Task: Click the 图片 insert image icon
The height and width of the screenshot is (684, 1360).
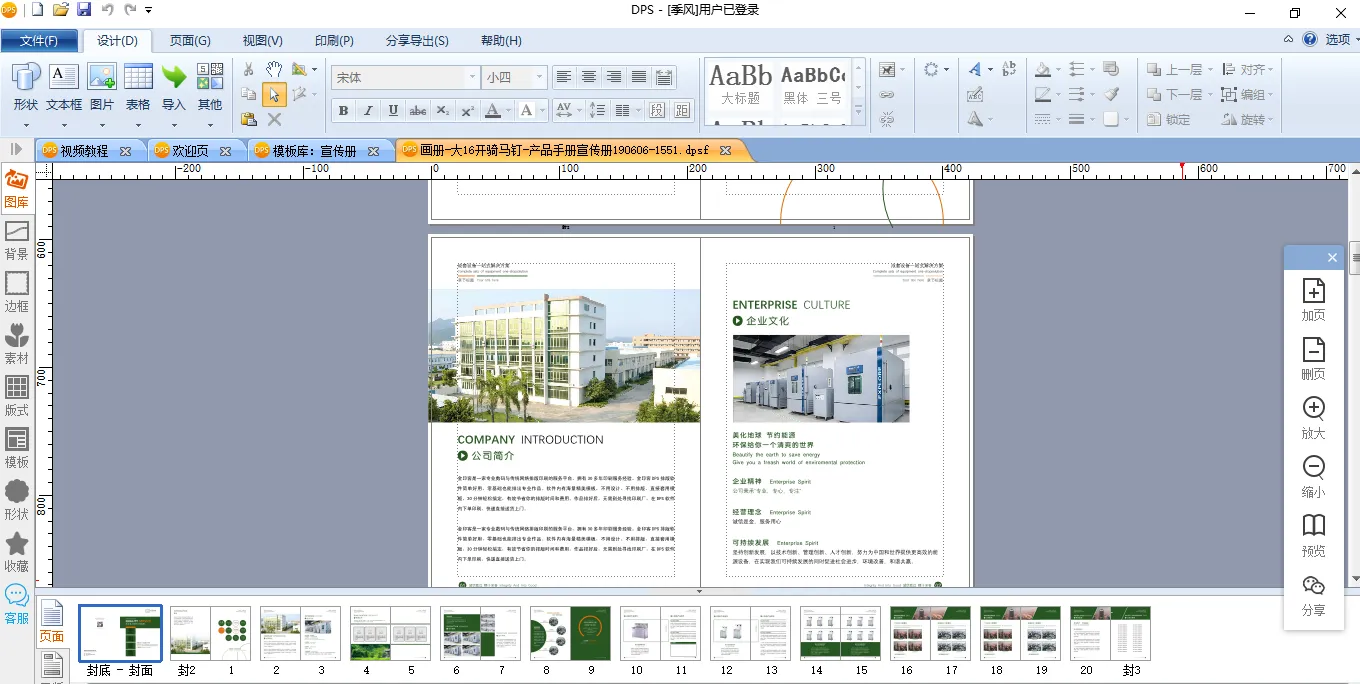Action: (102, 87)
